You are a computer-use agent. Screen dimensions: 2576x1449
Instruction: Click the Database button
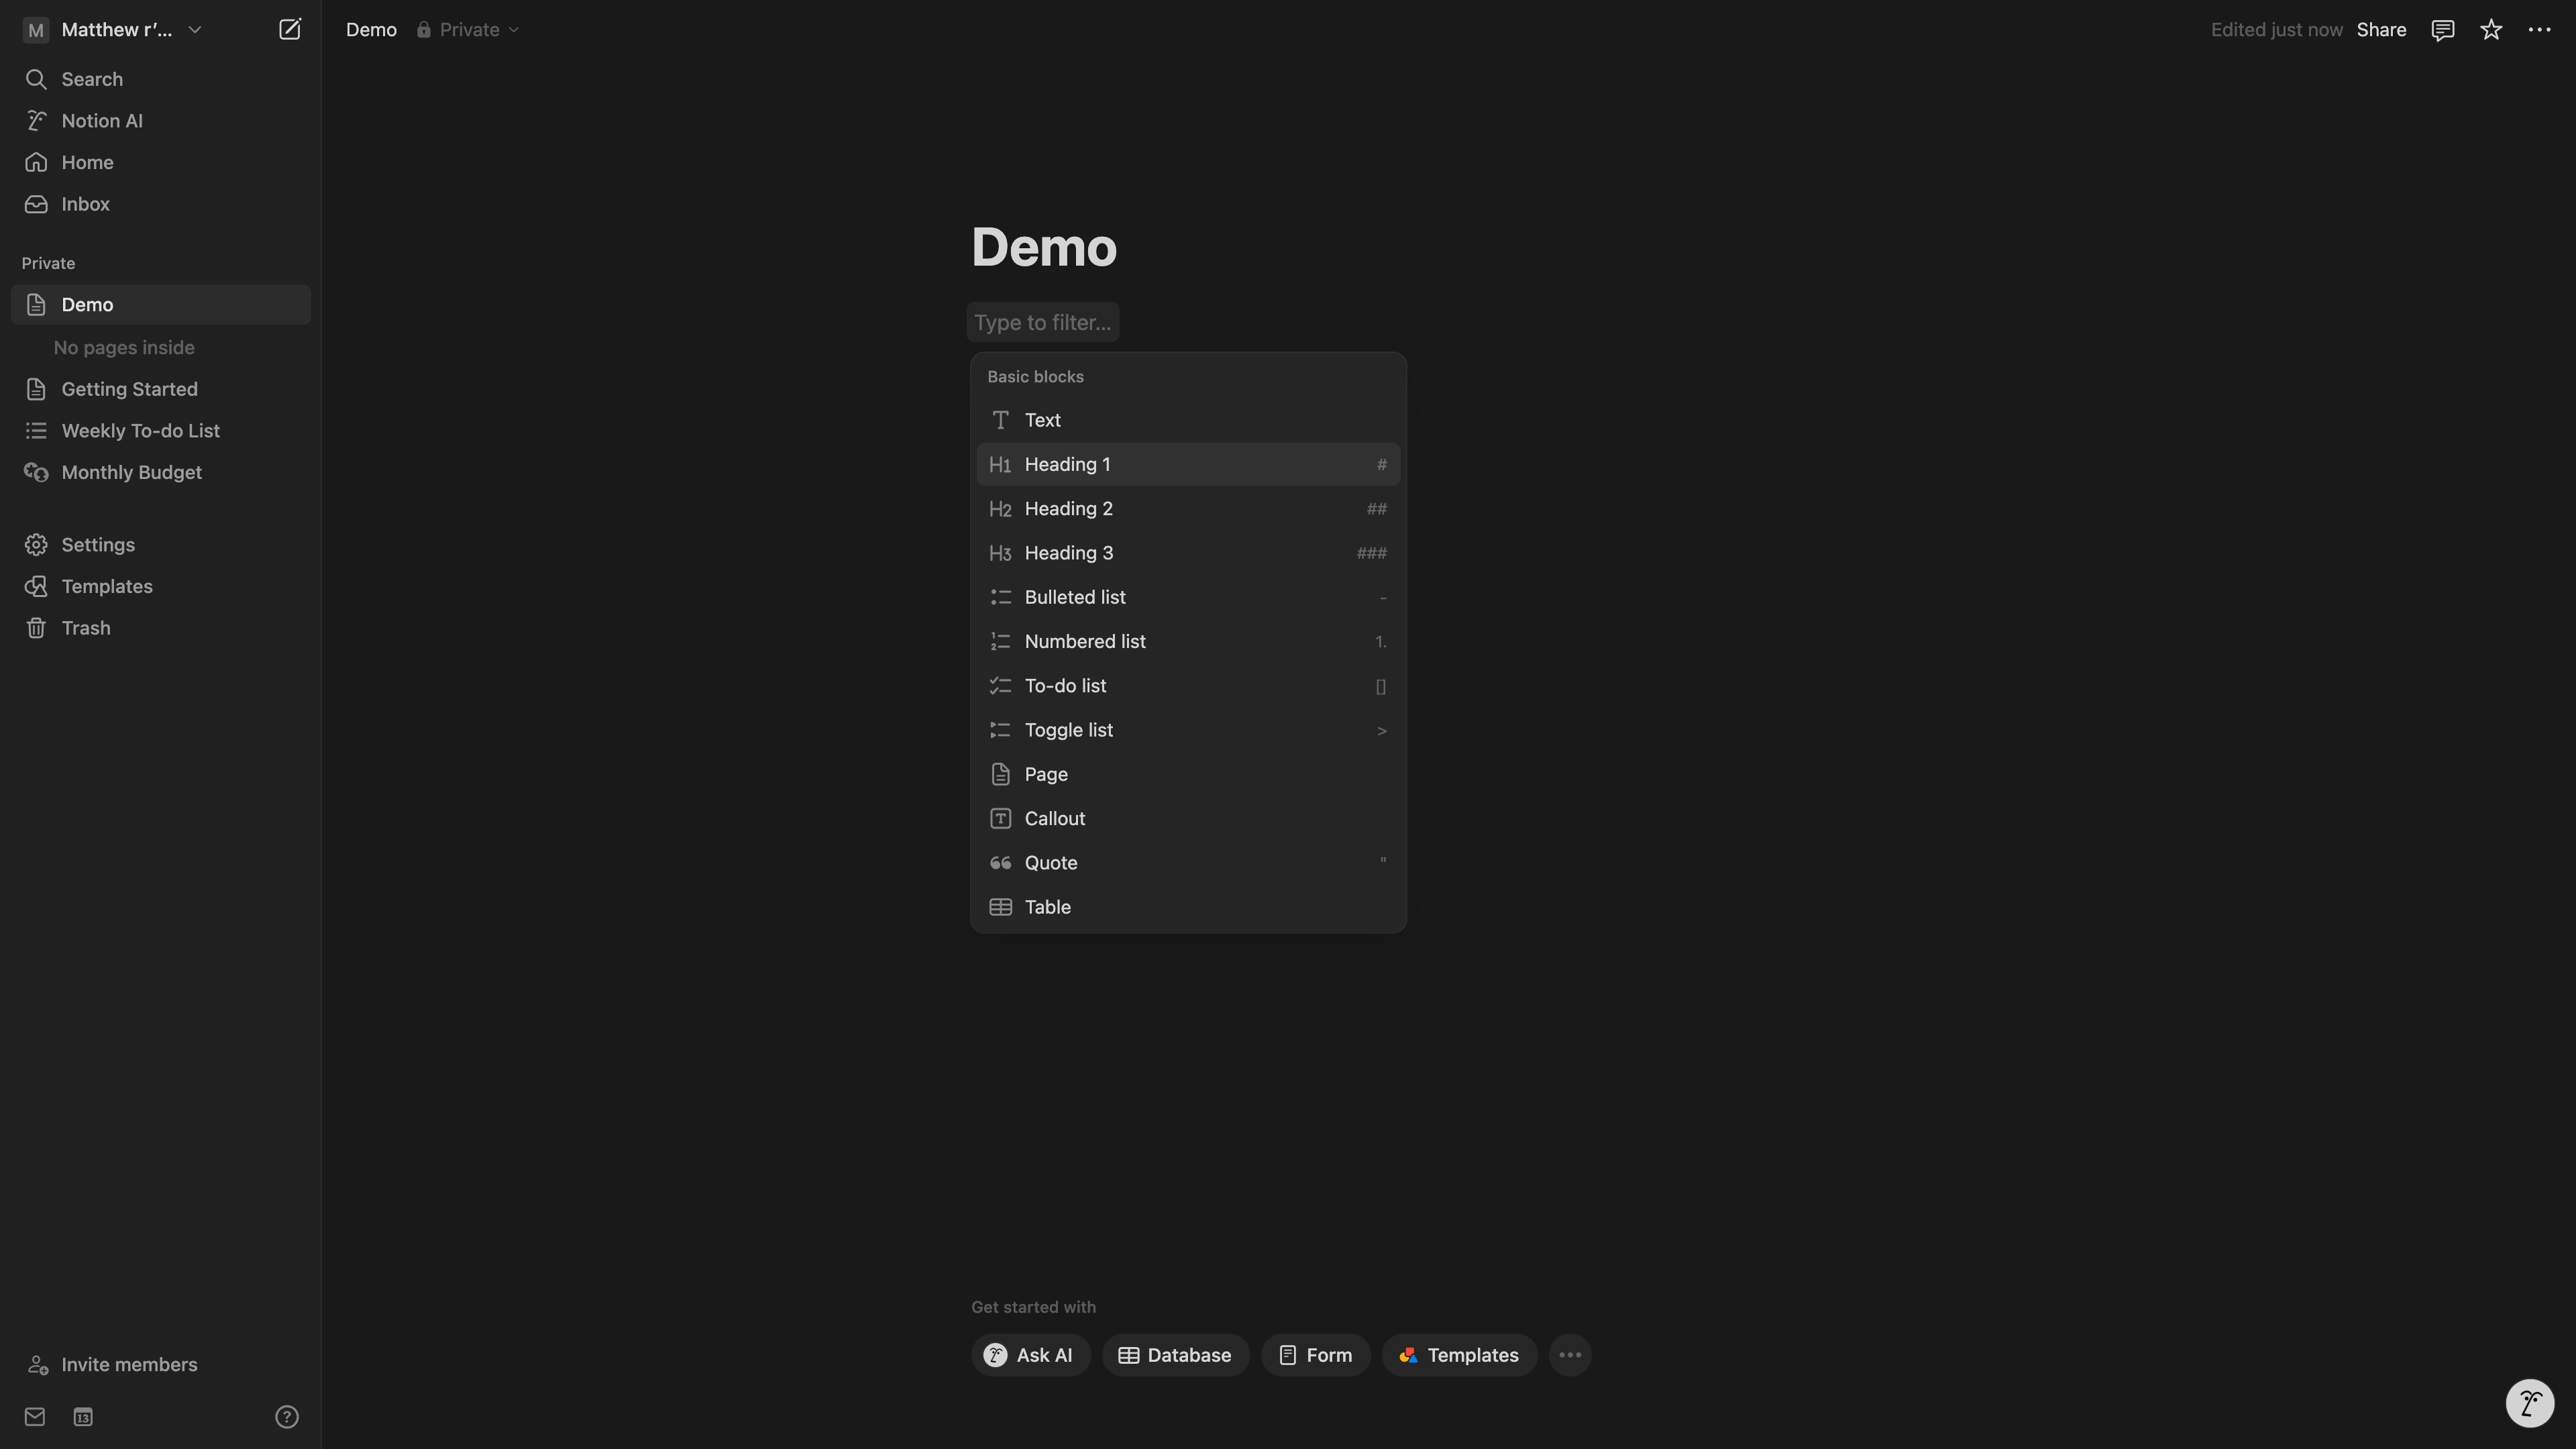tap(1175, 1355)
